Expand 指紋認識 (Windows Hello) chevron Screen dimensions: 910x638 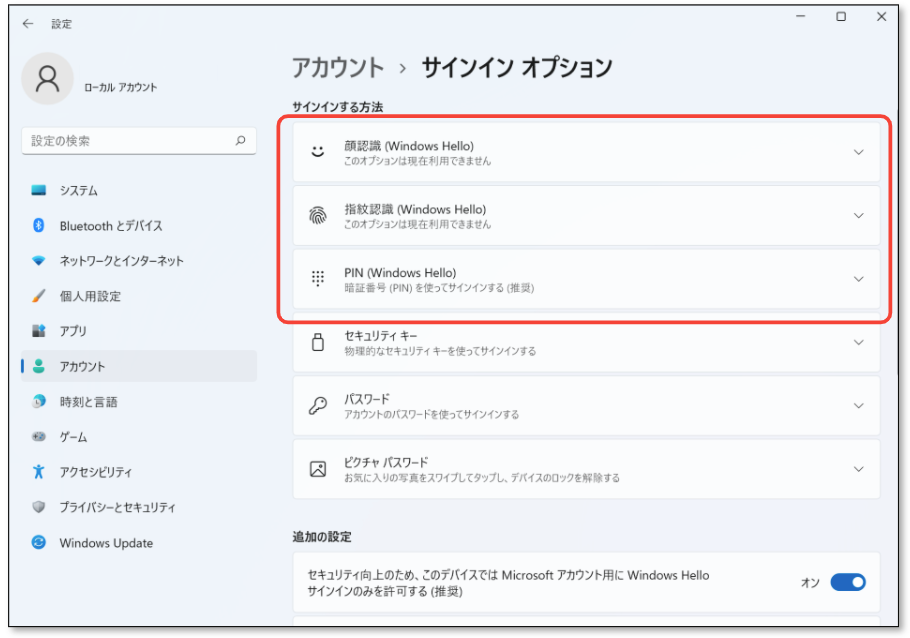858,215
